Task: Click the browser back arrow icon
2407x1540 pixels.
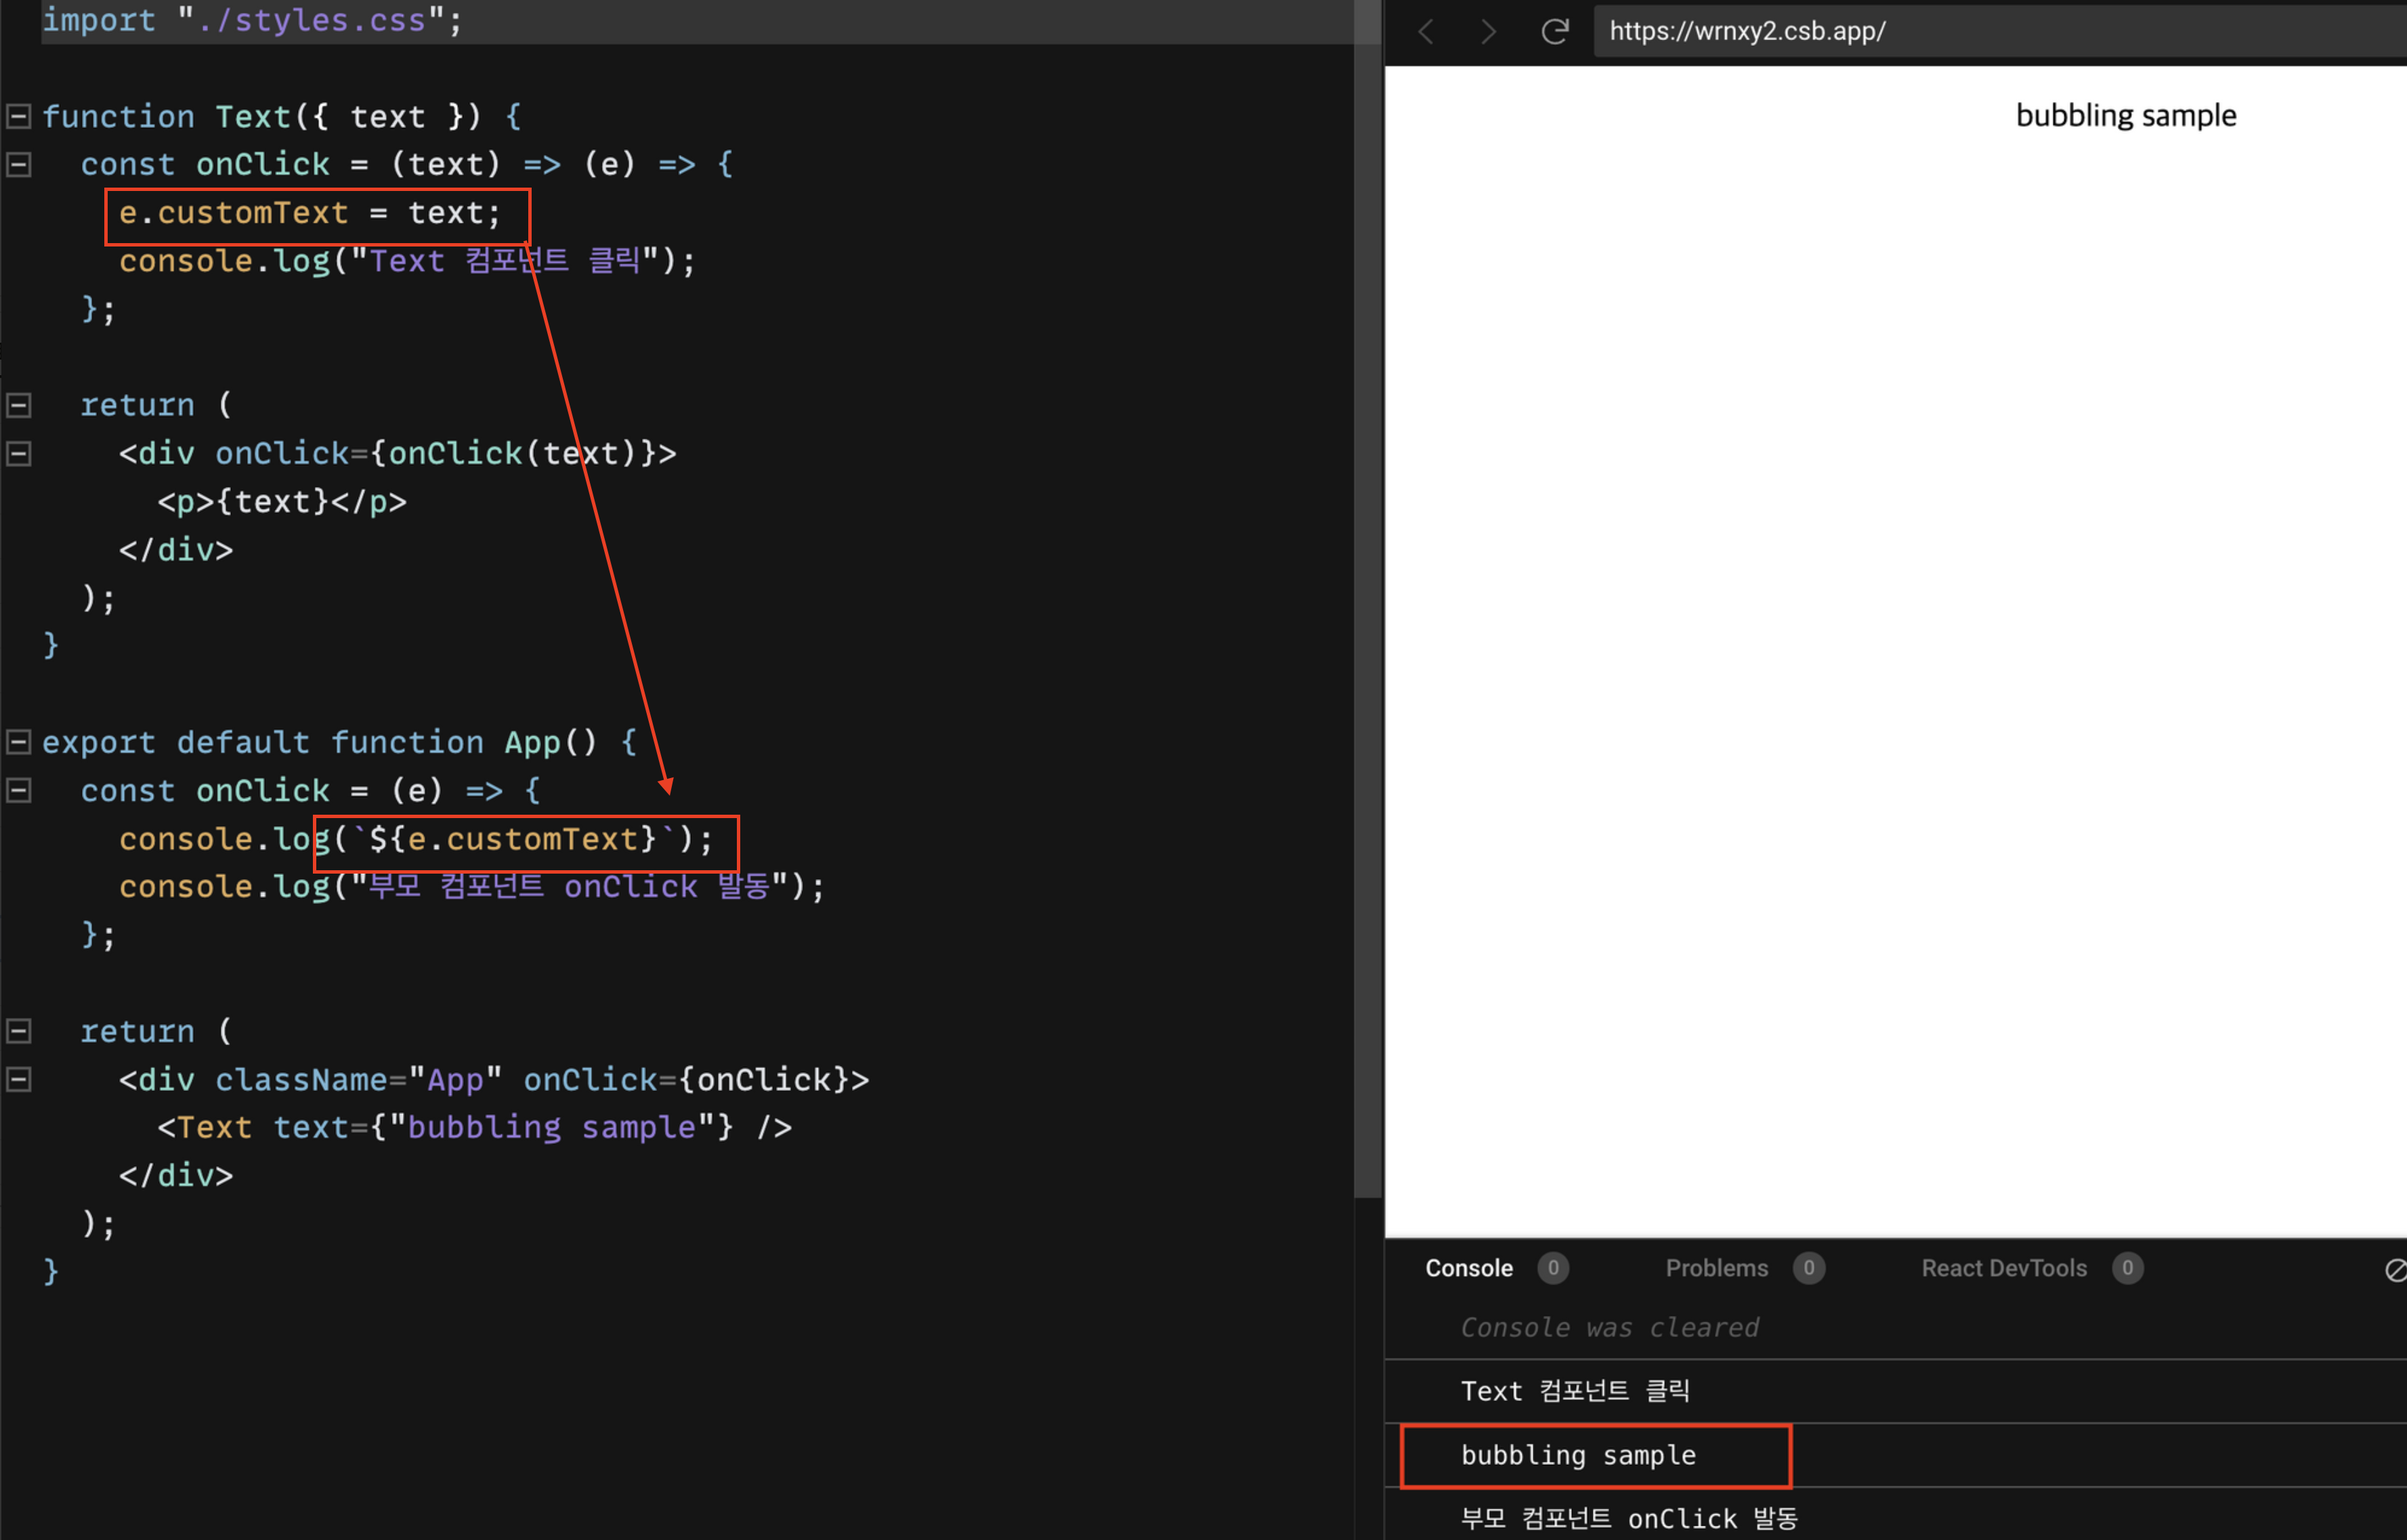Action: coord(1426,32)
